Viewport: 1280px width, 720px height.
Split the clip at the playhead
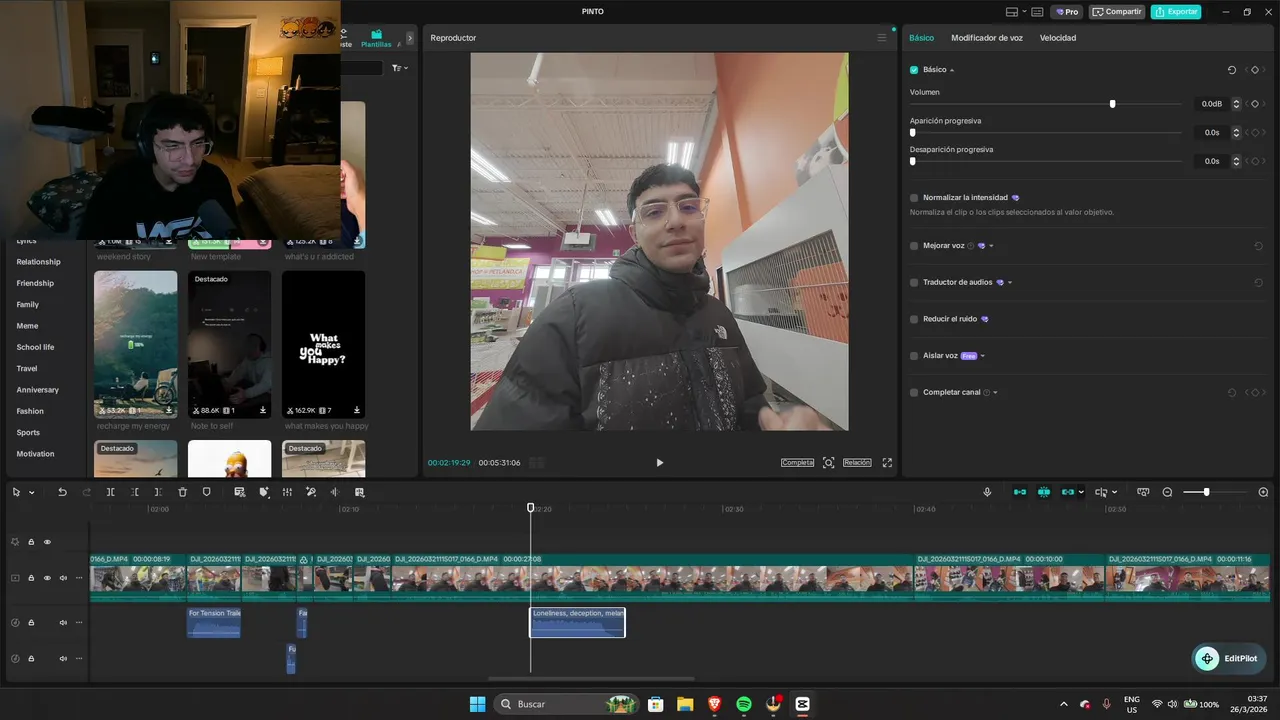tap(110, 492)
